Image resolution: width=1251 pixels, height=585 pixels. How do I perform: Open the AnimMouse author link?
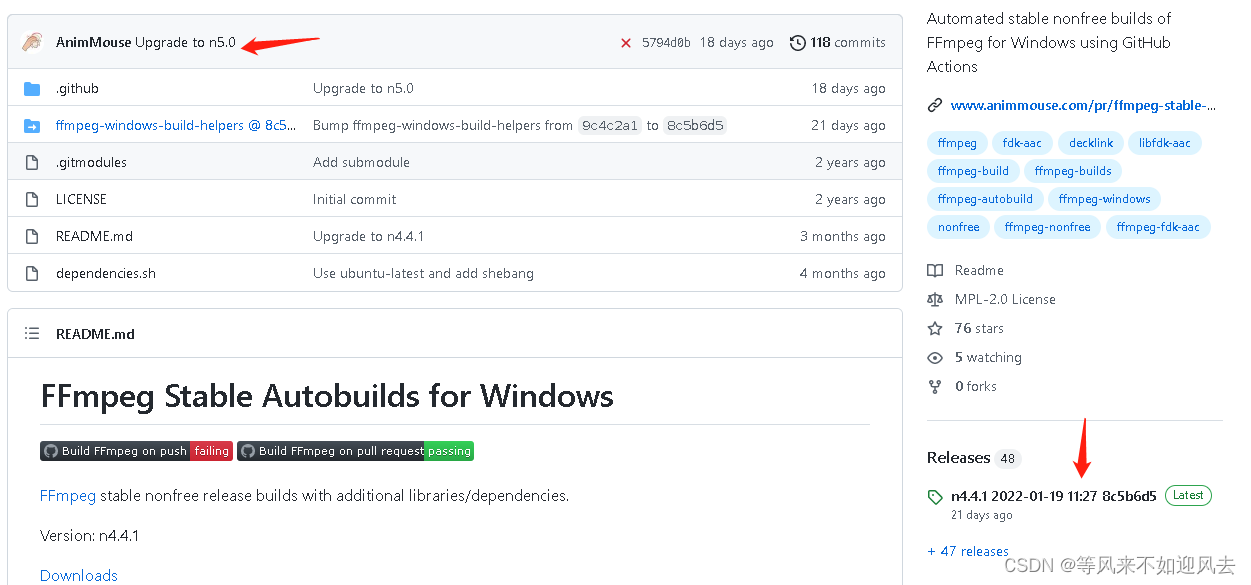click(93, 43)
